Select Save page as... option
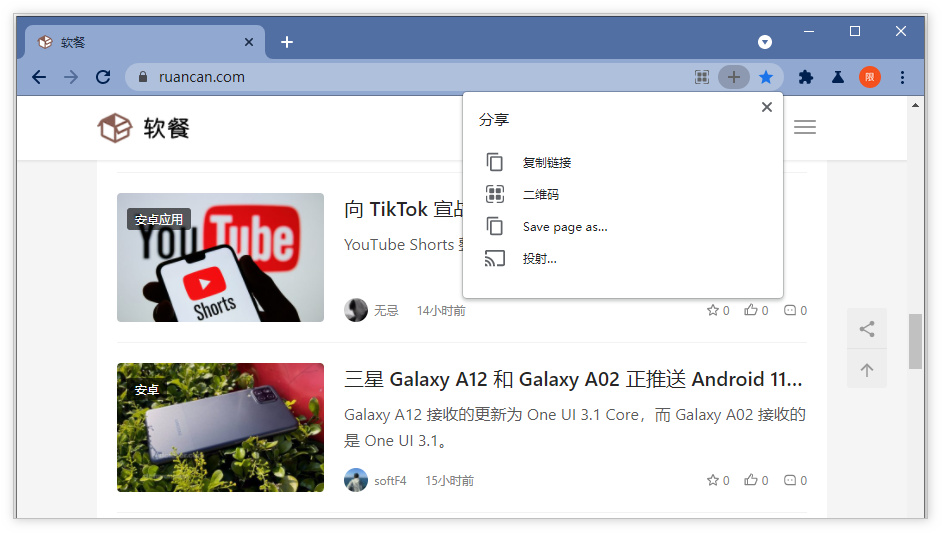This screenshot has width=942, height=533. tap(564, 227)
